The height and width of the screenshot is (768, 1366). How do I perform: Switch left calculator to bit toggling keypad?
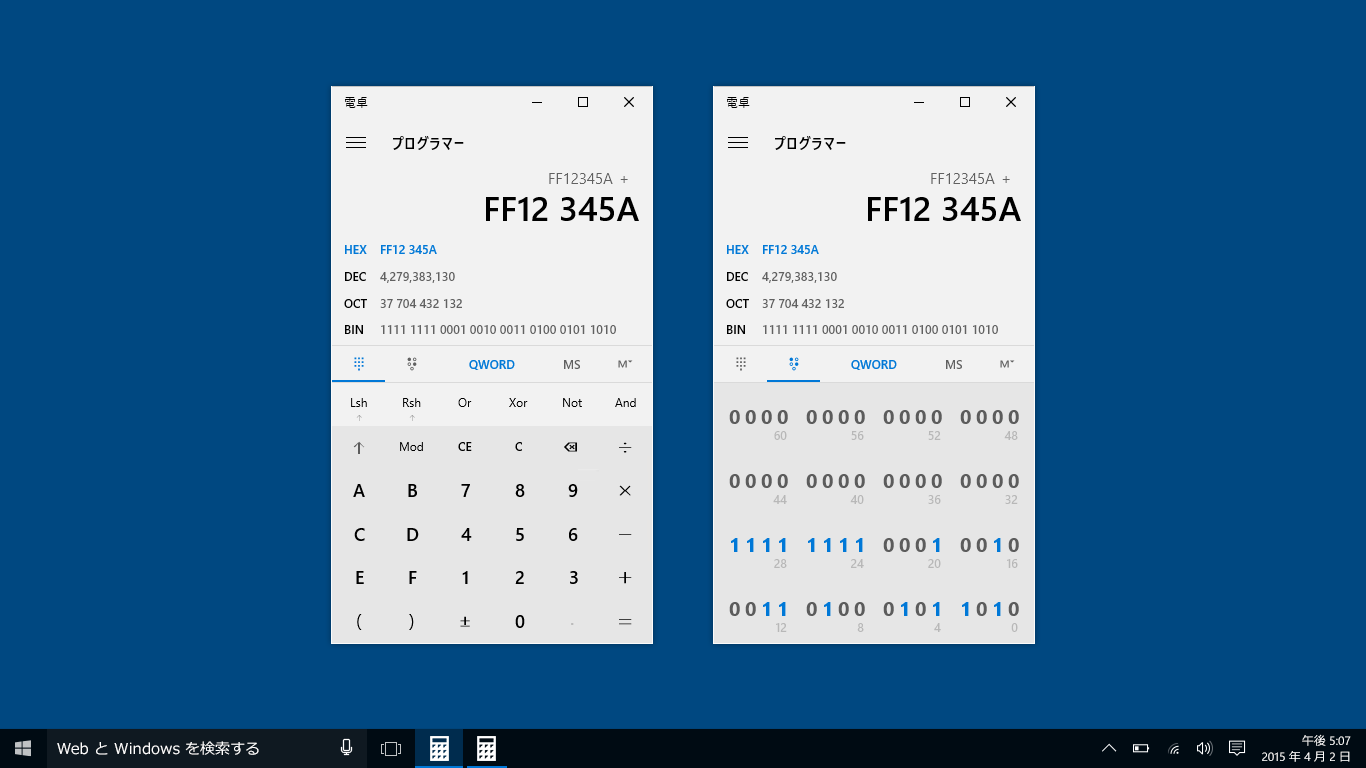(x=411, y=364)
